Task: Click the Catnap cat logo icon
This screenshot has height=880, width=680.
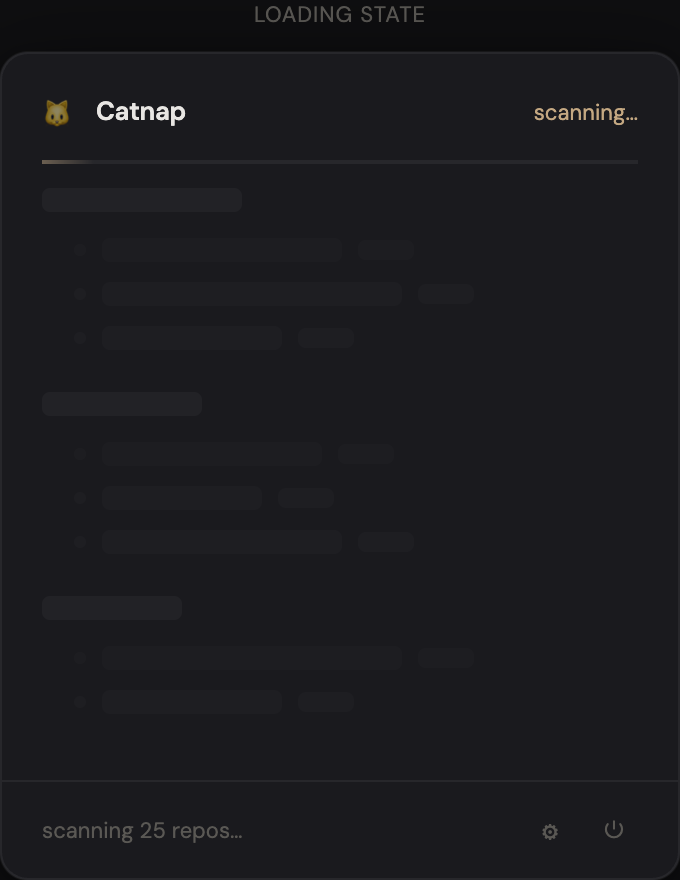Action: pyautogui.click(x=56, y=112)
